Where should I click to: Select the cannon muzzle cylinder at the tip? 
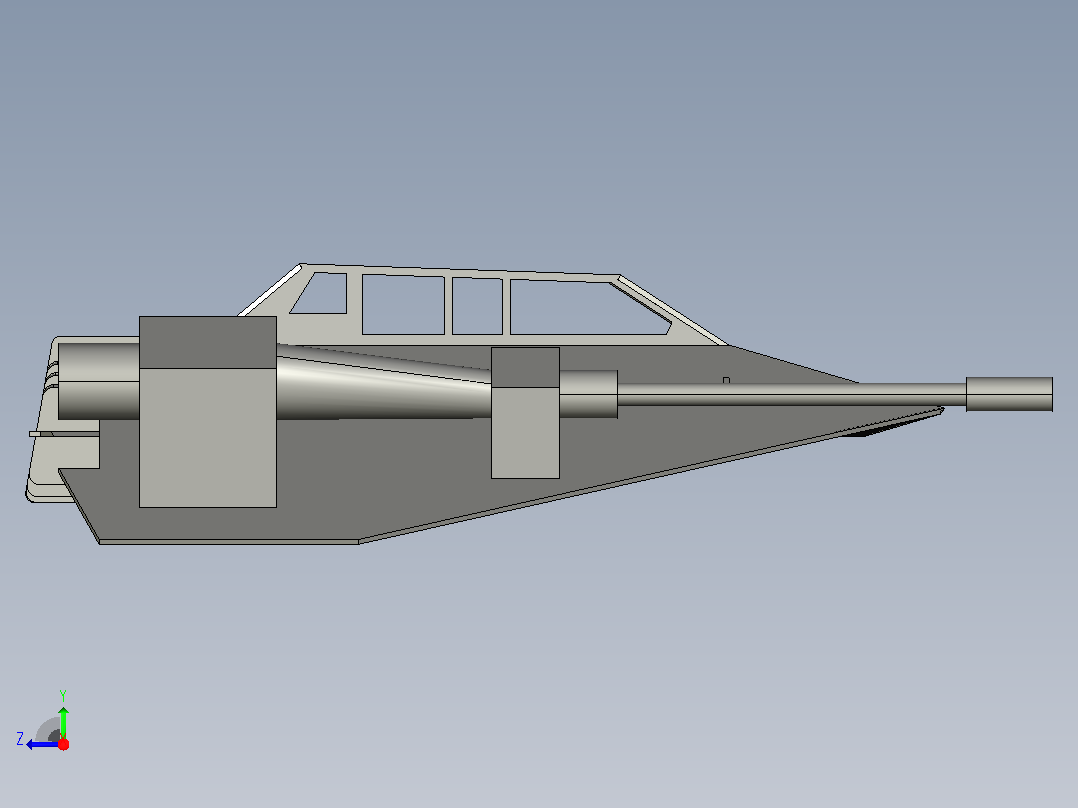tap(1009, 394)
